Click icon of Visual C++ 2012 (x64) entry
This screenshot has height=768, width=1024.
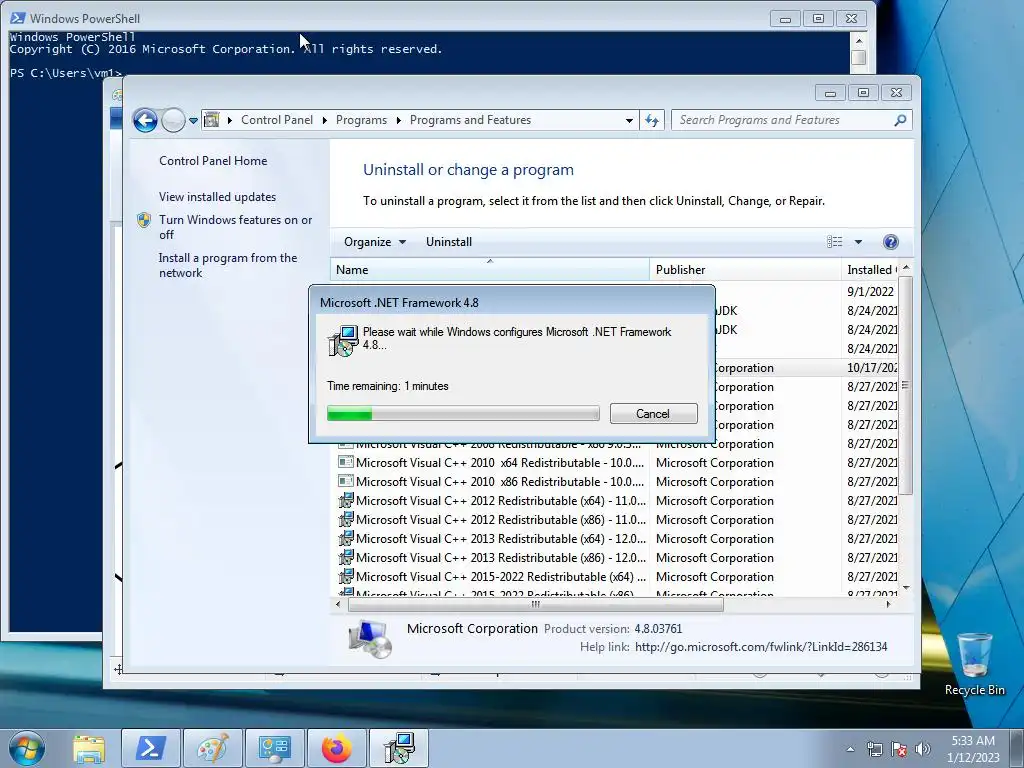345,500
